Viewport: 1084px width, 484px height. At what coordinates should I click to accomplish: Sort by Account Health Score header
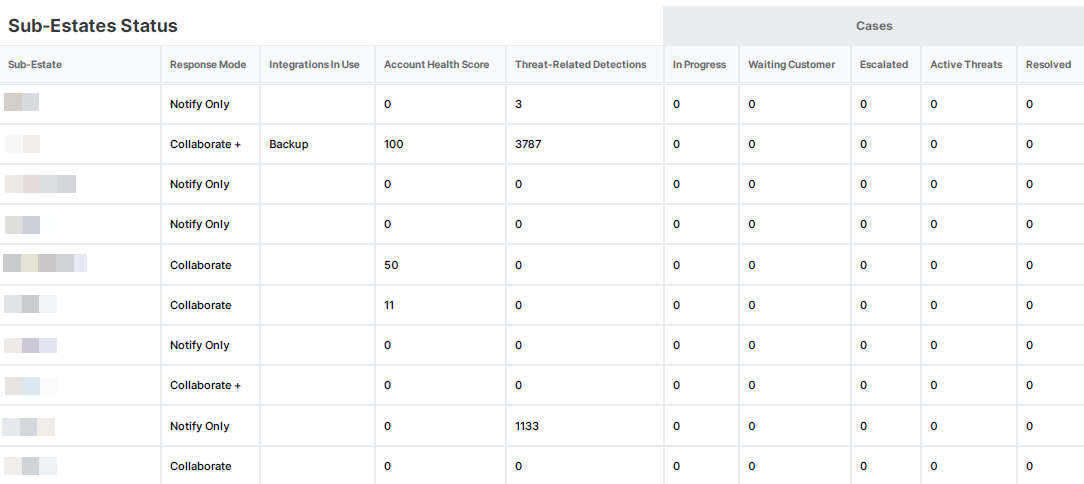click(x=437, y=65)
